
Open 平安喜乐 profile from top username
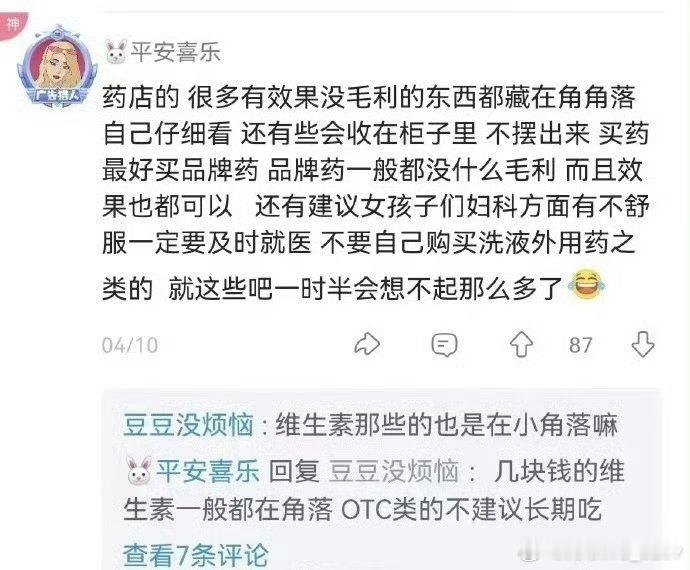pos(176,52)
